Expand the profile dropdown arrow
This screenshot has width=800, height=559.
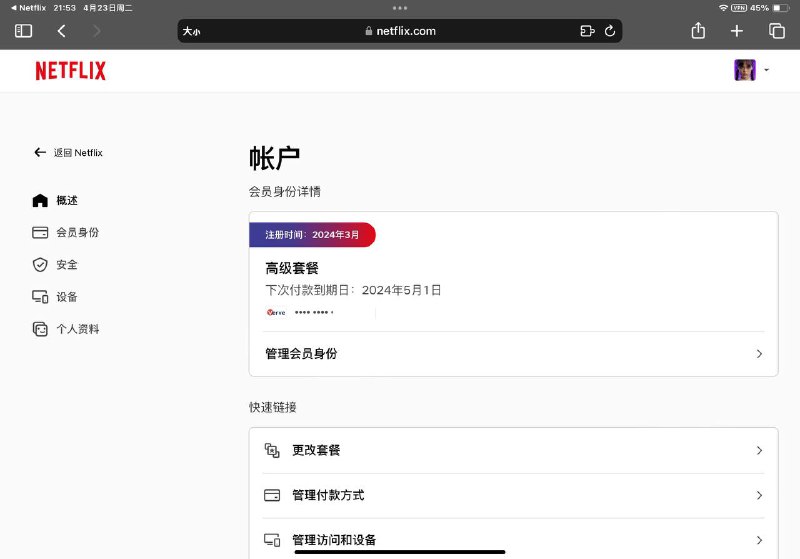tap(766, 70)
